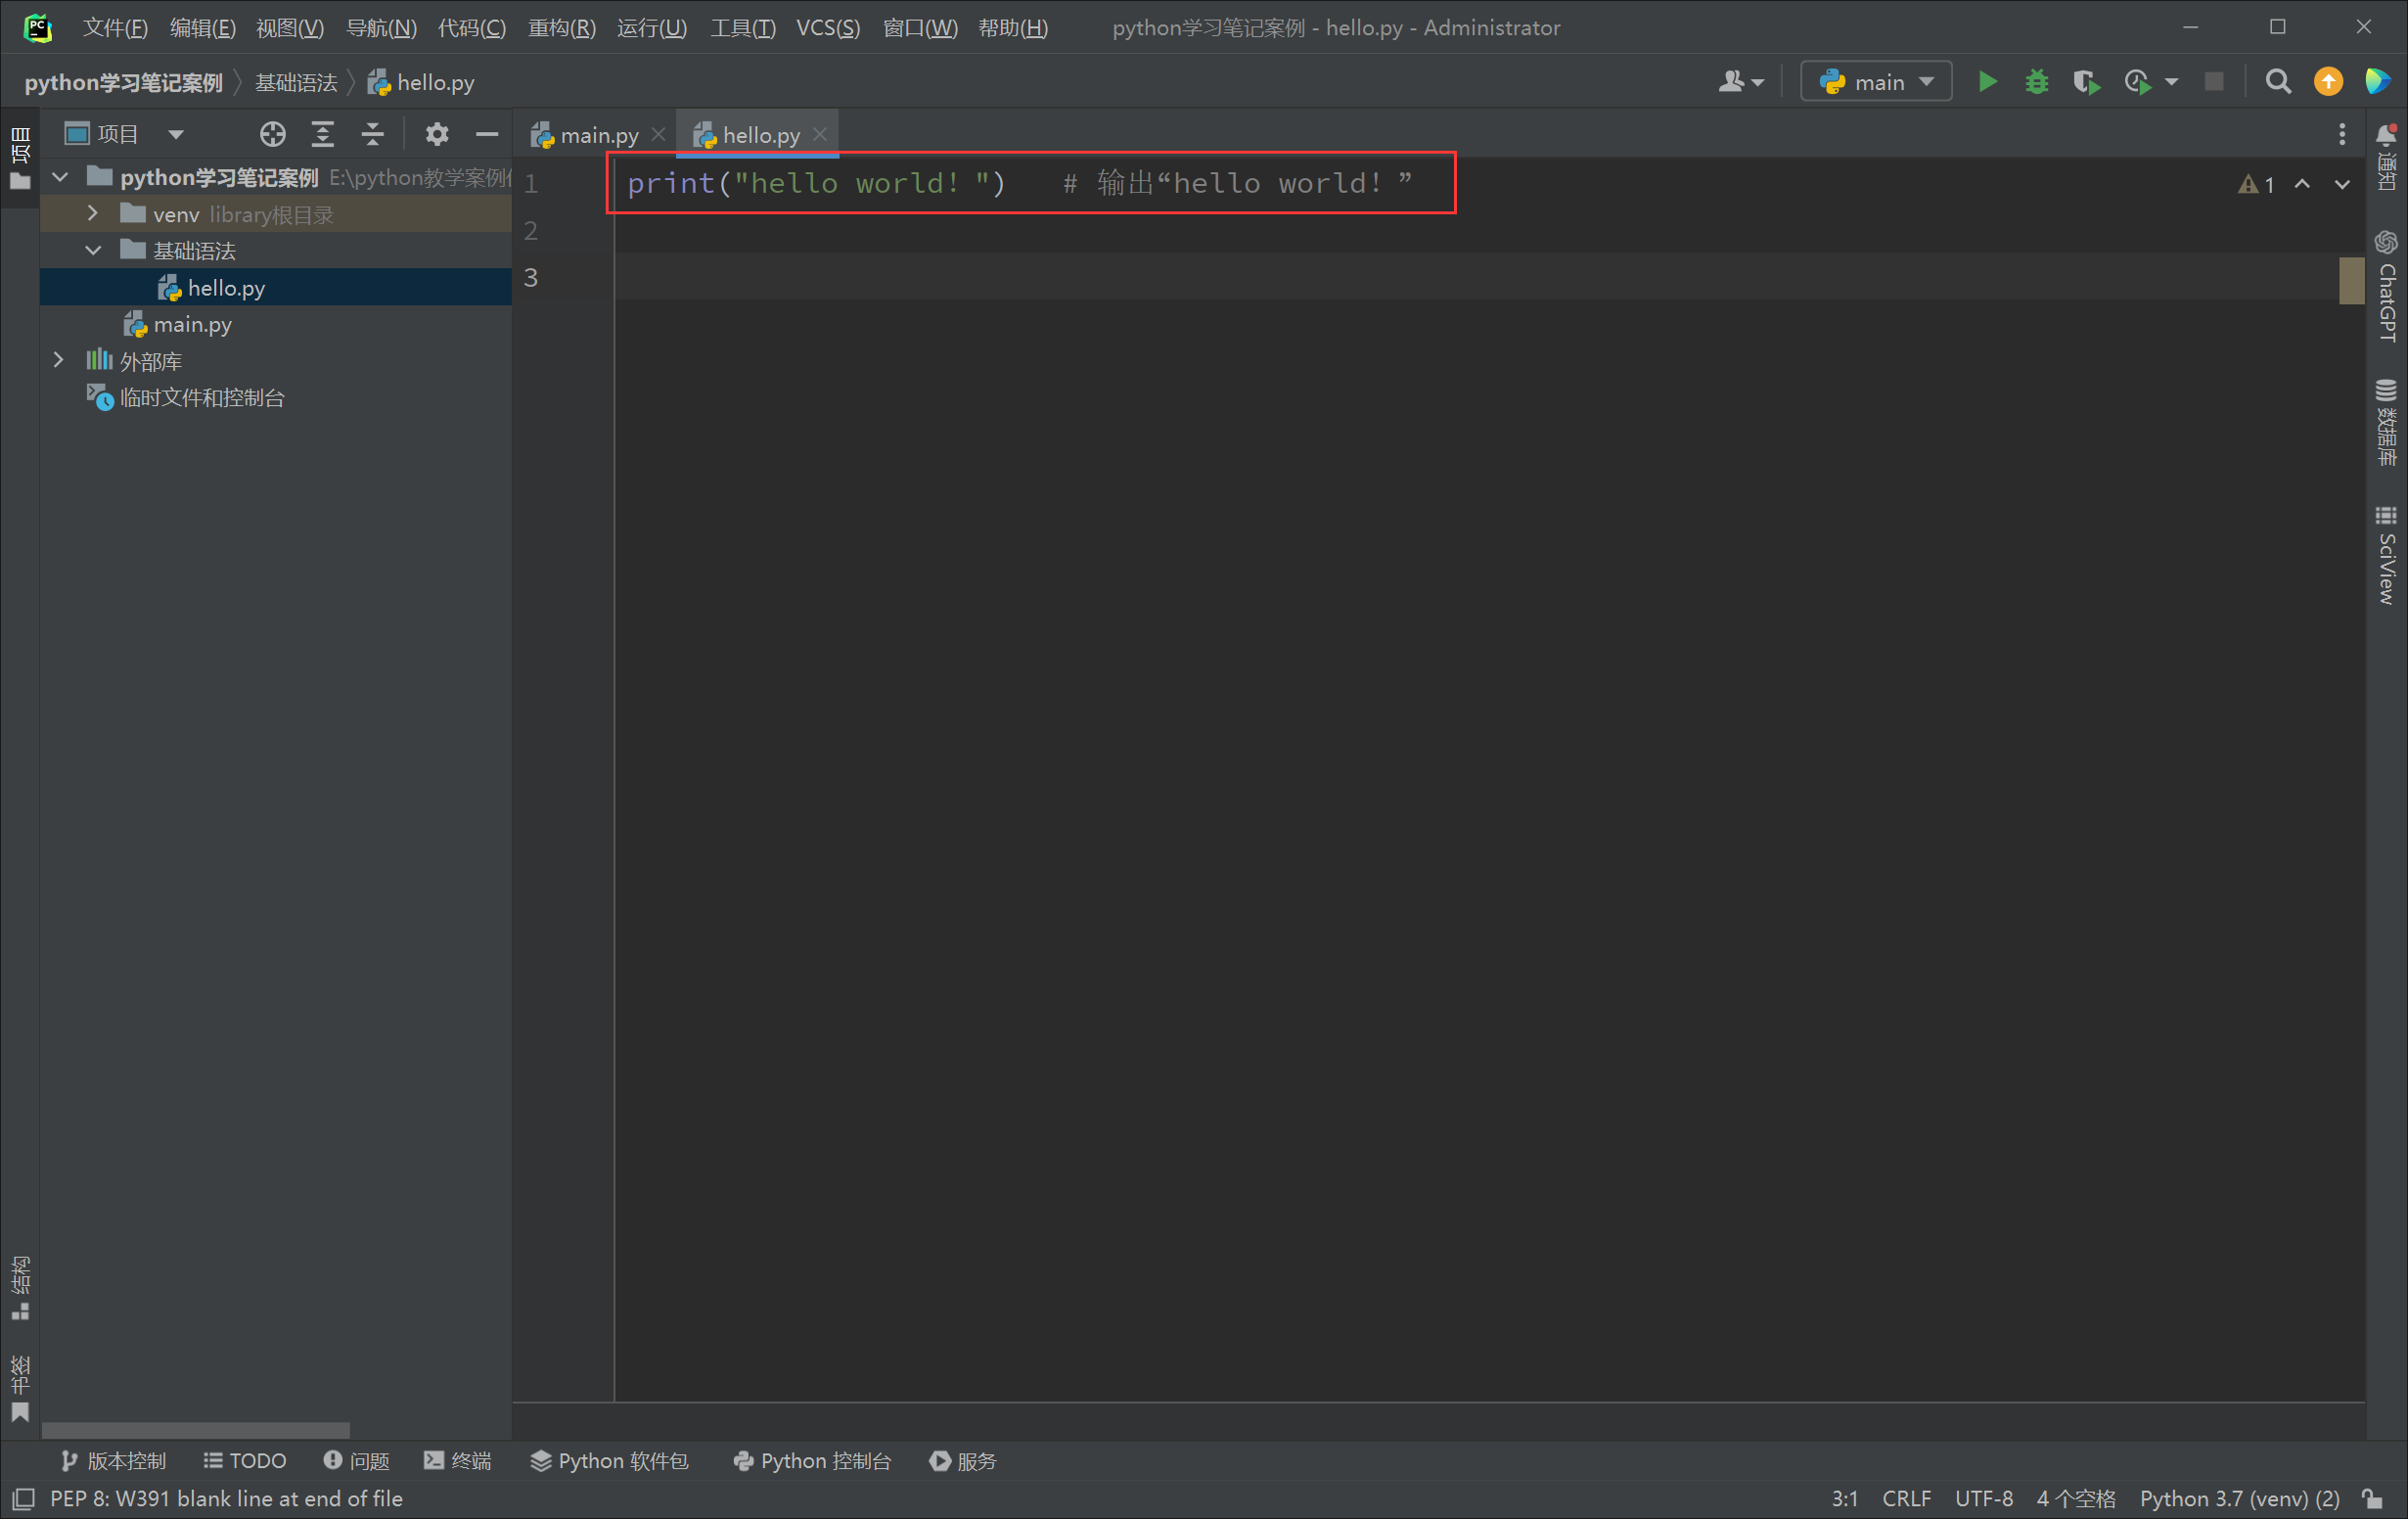Expand the venv folder
This screenshot has height=1519, width=2408.
tap(93, 214)
